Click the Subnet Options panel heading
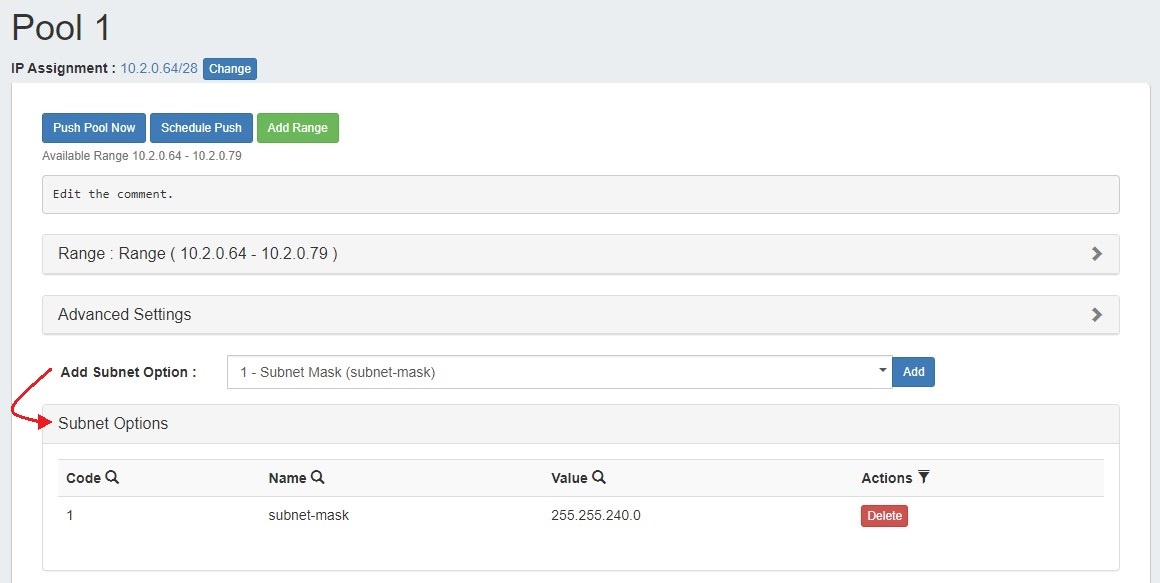This screenshot has height=583, width=1160. click(x=113, y=424)
